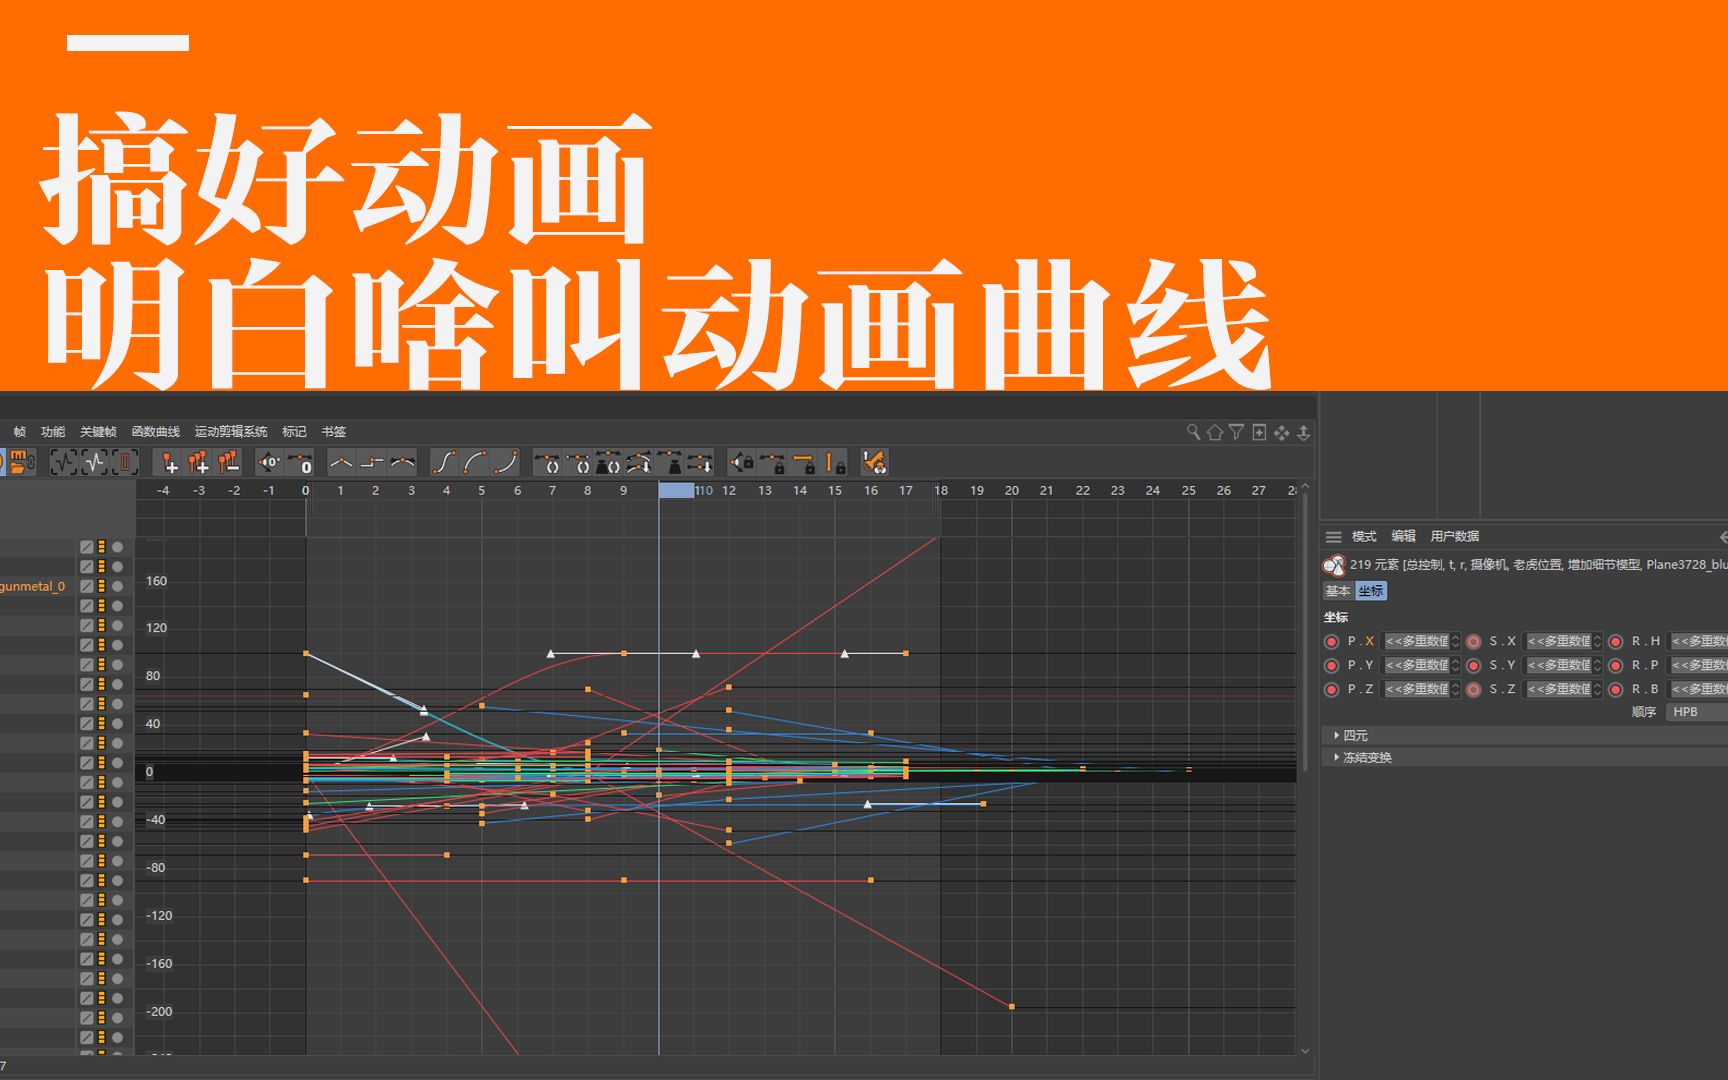Screen dimensions: 1728x1080
Task: Open the 函数曲线 menu
Action: point(155,431)
